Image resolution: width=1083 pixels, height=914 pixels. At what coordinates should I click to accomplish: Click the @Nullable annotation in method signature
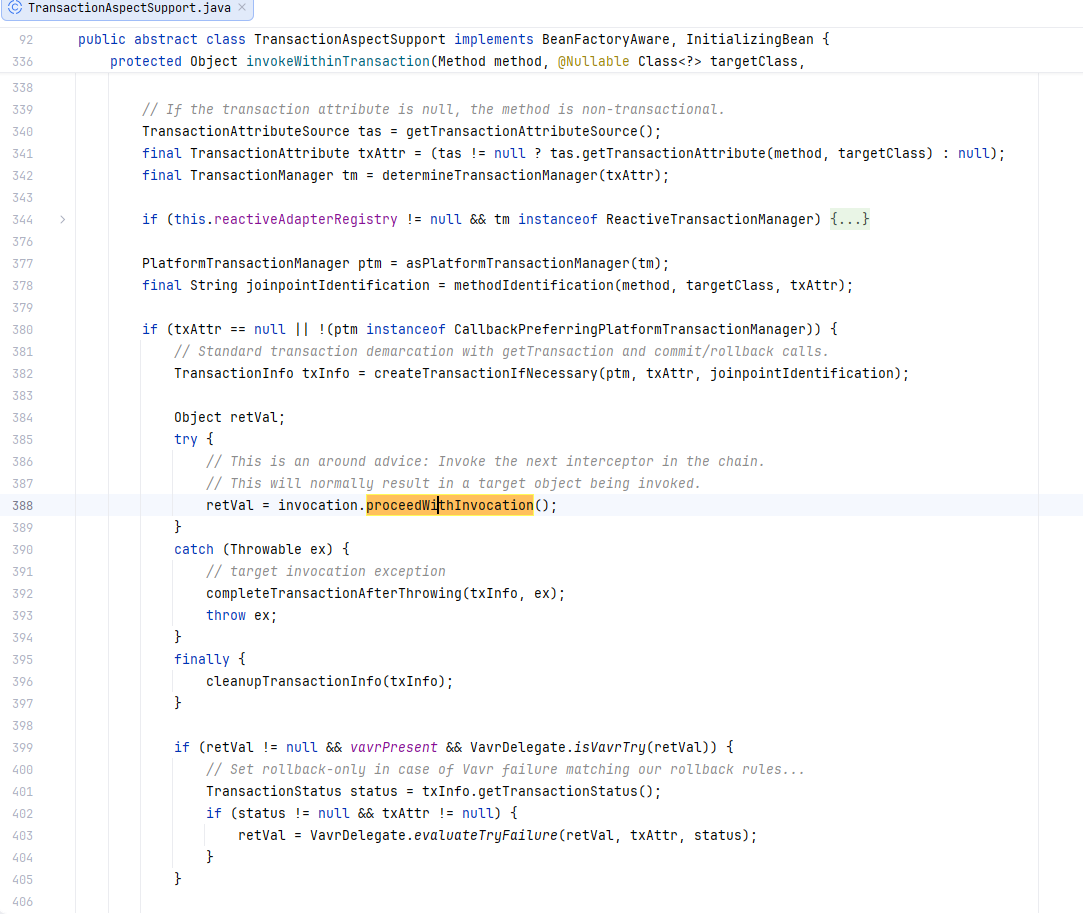click(x=593, y=61)
